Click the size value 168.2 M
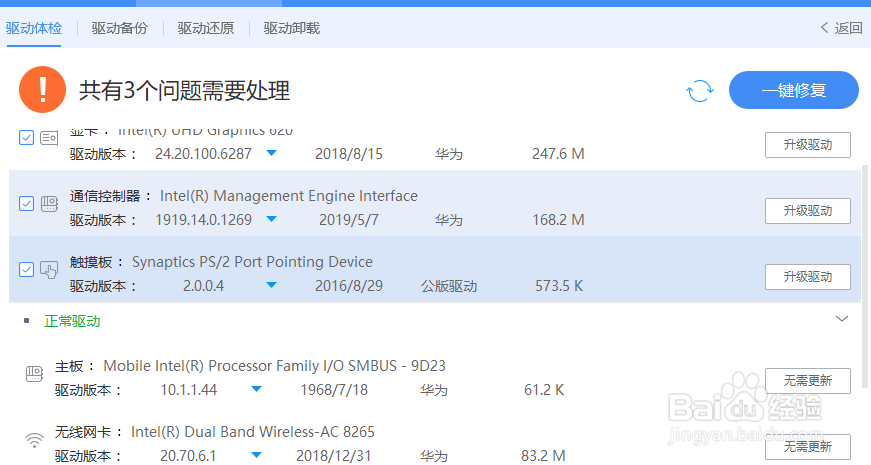This screenshot has width=871, height=465. pos(558,220)
